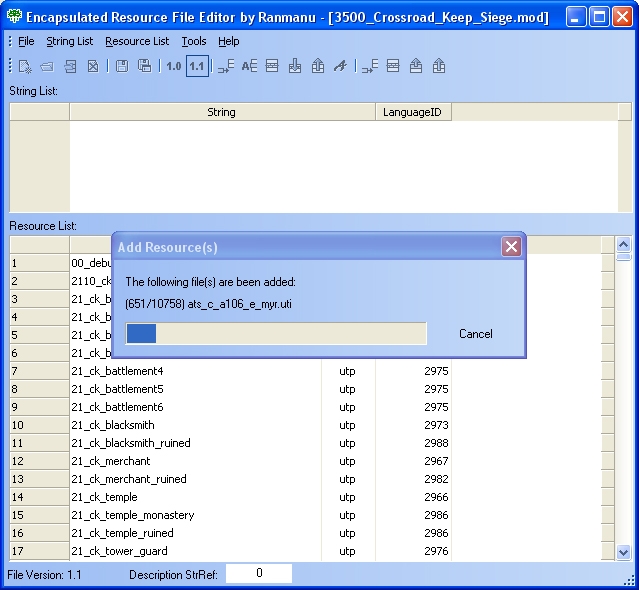The width and height of the screenshot is (639, 590).
Task: Click the Close file toolbar icon
Action: [93, 66]
